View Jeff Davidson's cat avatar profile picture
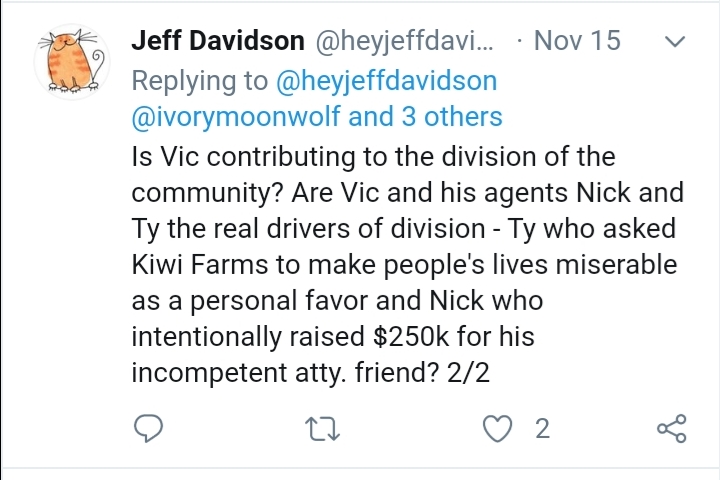720x480 pixels. click(72, 62)
